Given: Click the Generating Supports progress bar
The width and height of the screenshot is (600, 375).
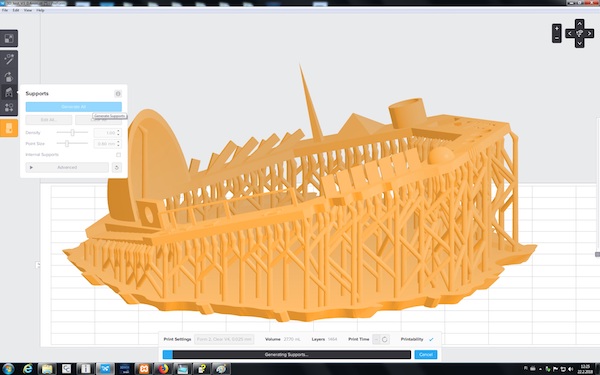Looking at the screenshot, I should click(x=287, y=354).
